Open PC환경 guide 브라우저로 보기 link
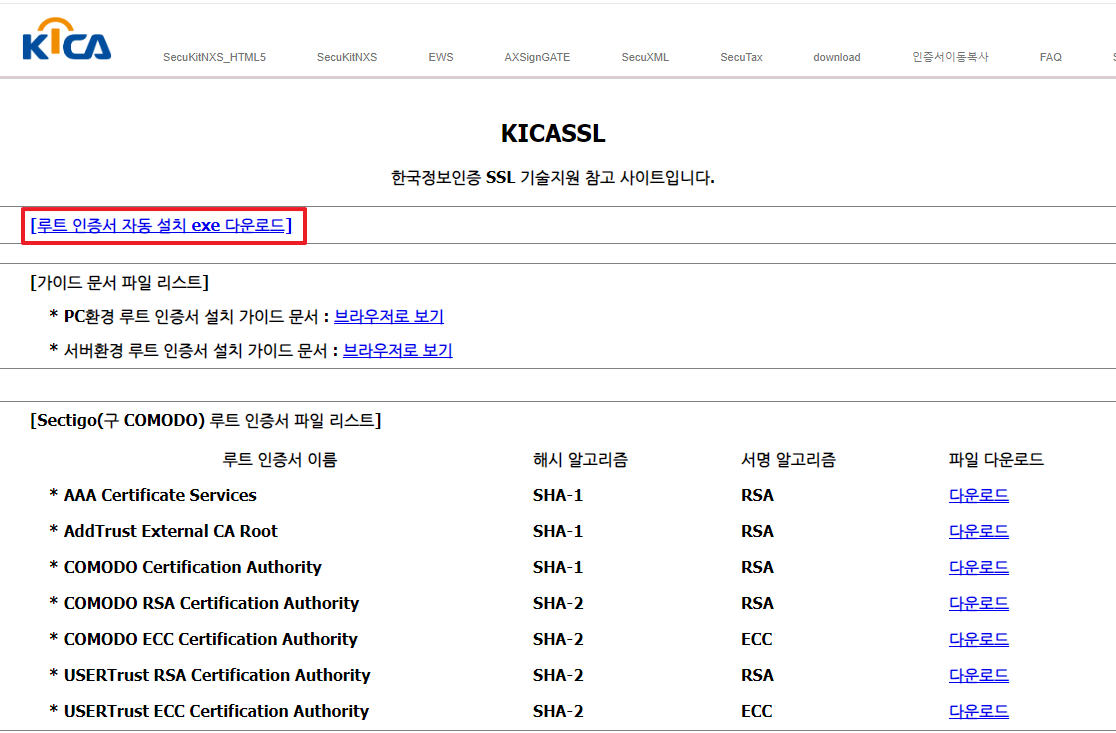 pyautogui.click(x=389, y=317)
